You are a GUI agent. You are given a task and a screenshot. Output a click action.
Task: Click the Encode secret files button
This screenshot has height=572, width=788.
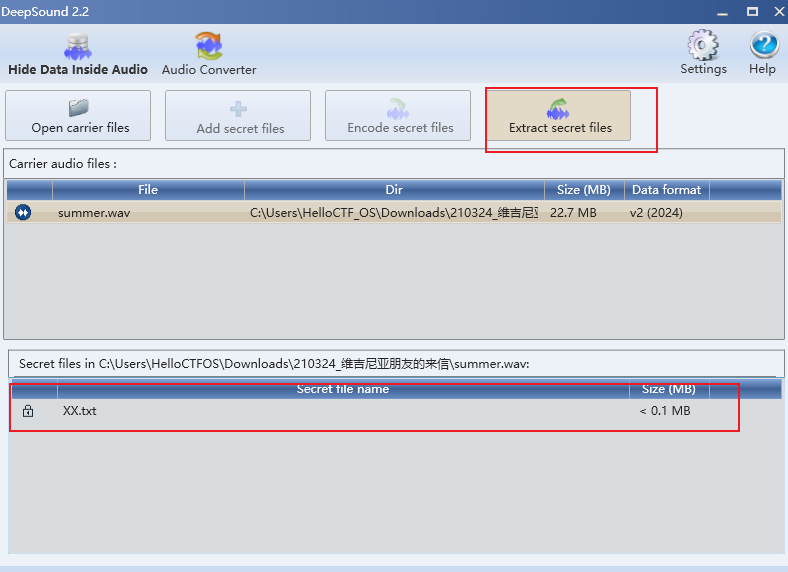(398, 116)
